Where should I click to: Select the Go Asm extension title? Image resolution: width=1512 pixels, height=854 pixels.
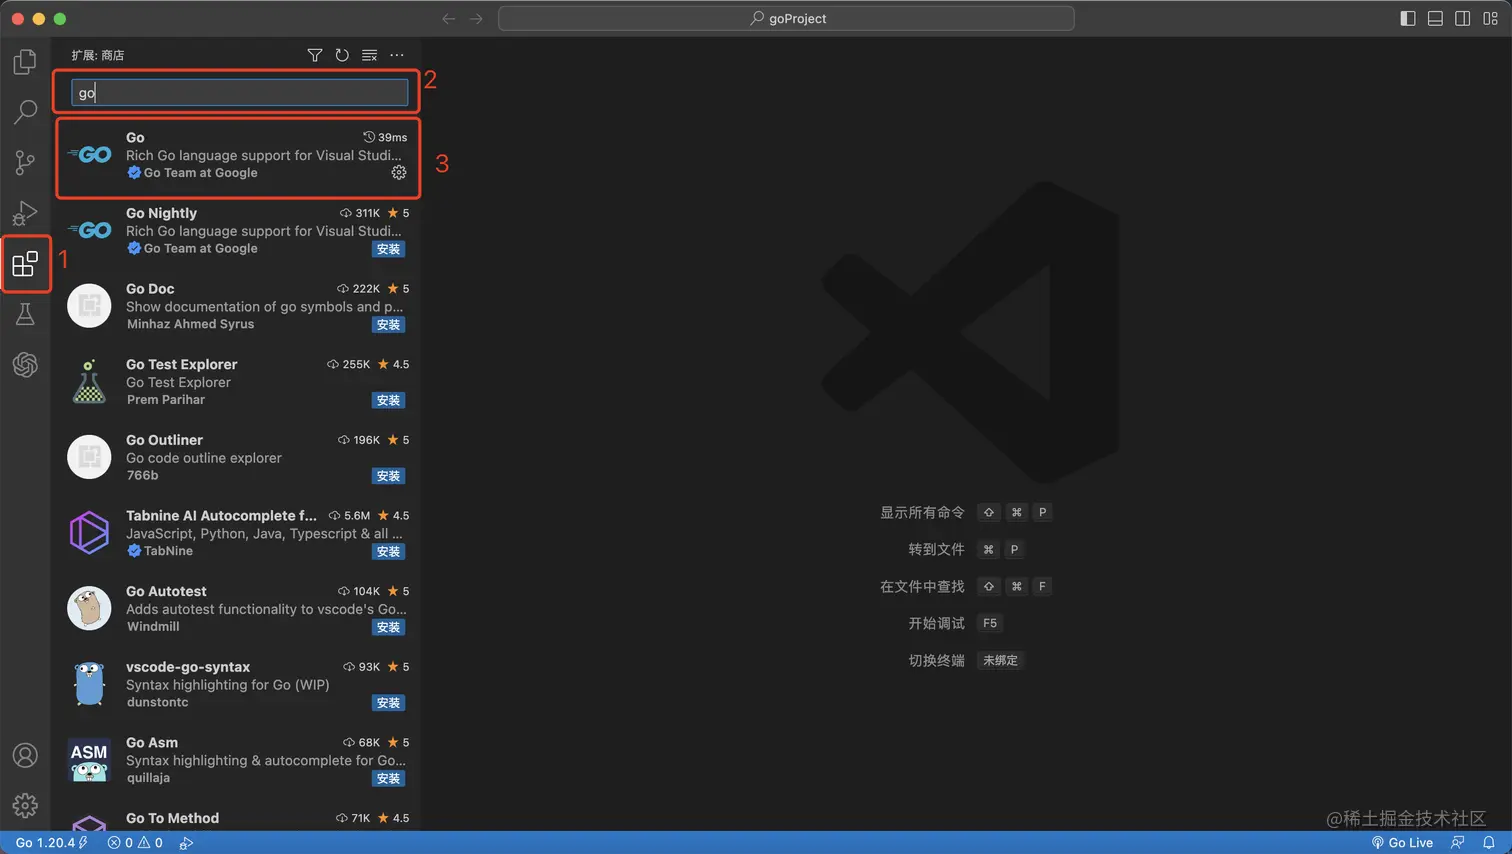pyautogui.click(x=152, y=743)
